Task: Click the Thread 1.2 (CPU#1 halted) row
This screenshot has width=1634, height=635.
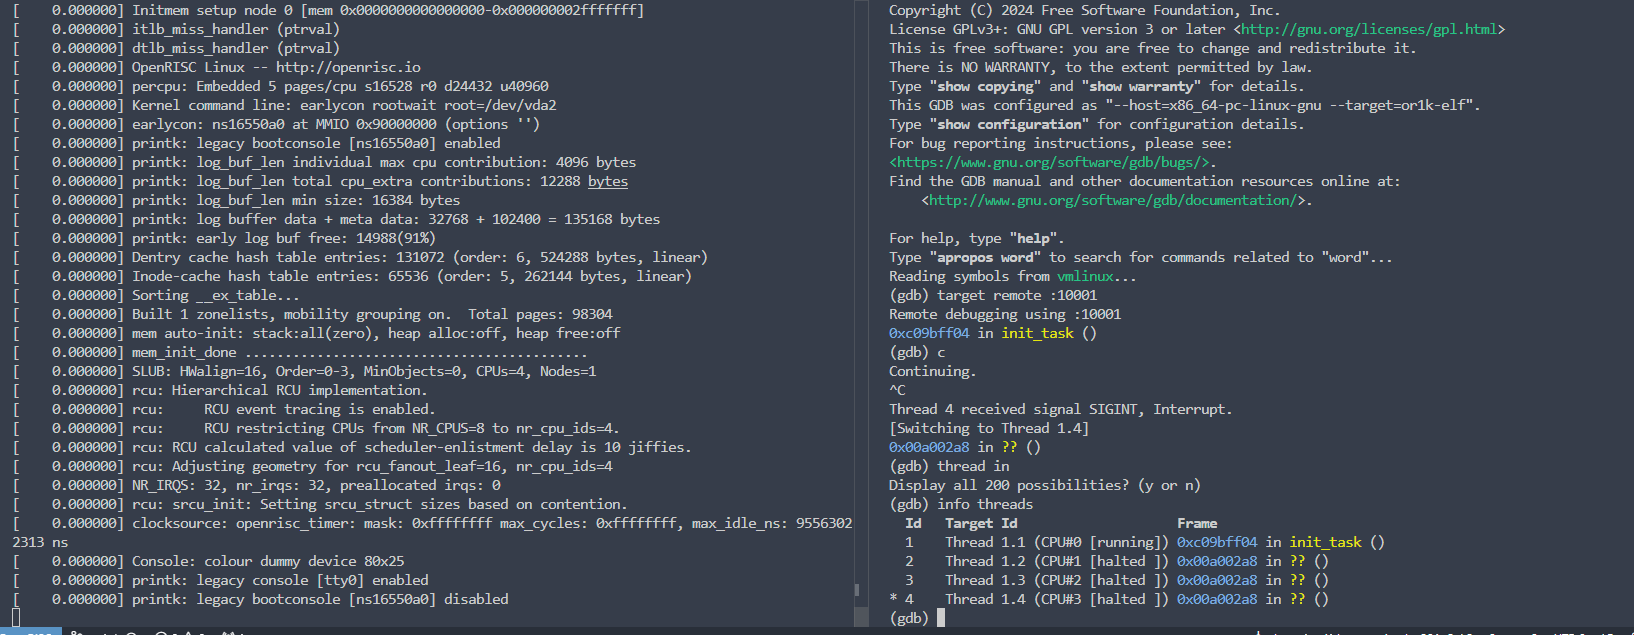Action: click(x=1109, y=561)
